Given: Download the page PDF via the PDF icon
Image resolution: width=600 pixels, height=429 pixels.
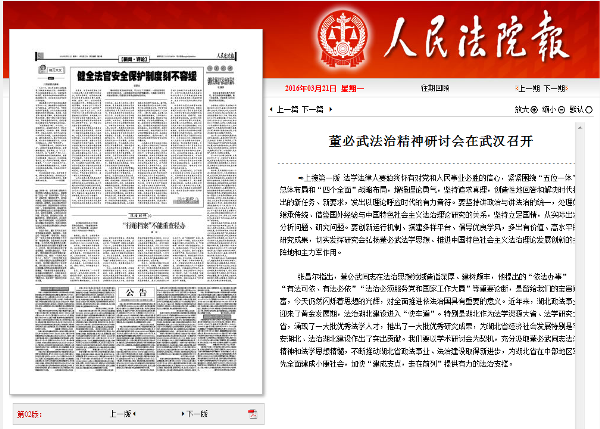Looking at the screenshot, I should [253, 413].
